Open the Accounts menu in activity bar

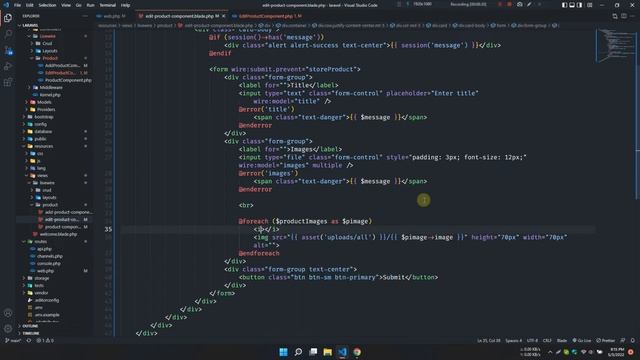(x=8, y=313)
